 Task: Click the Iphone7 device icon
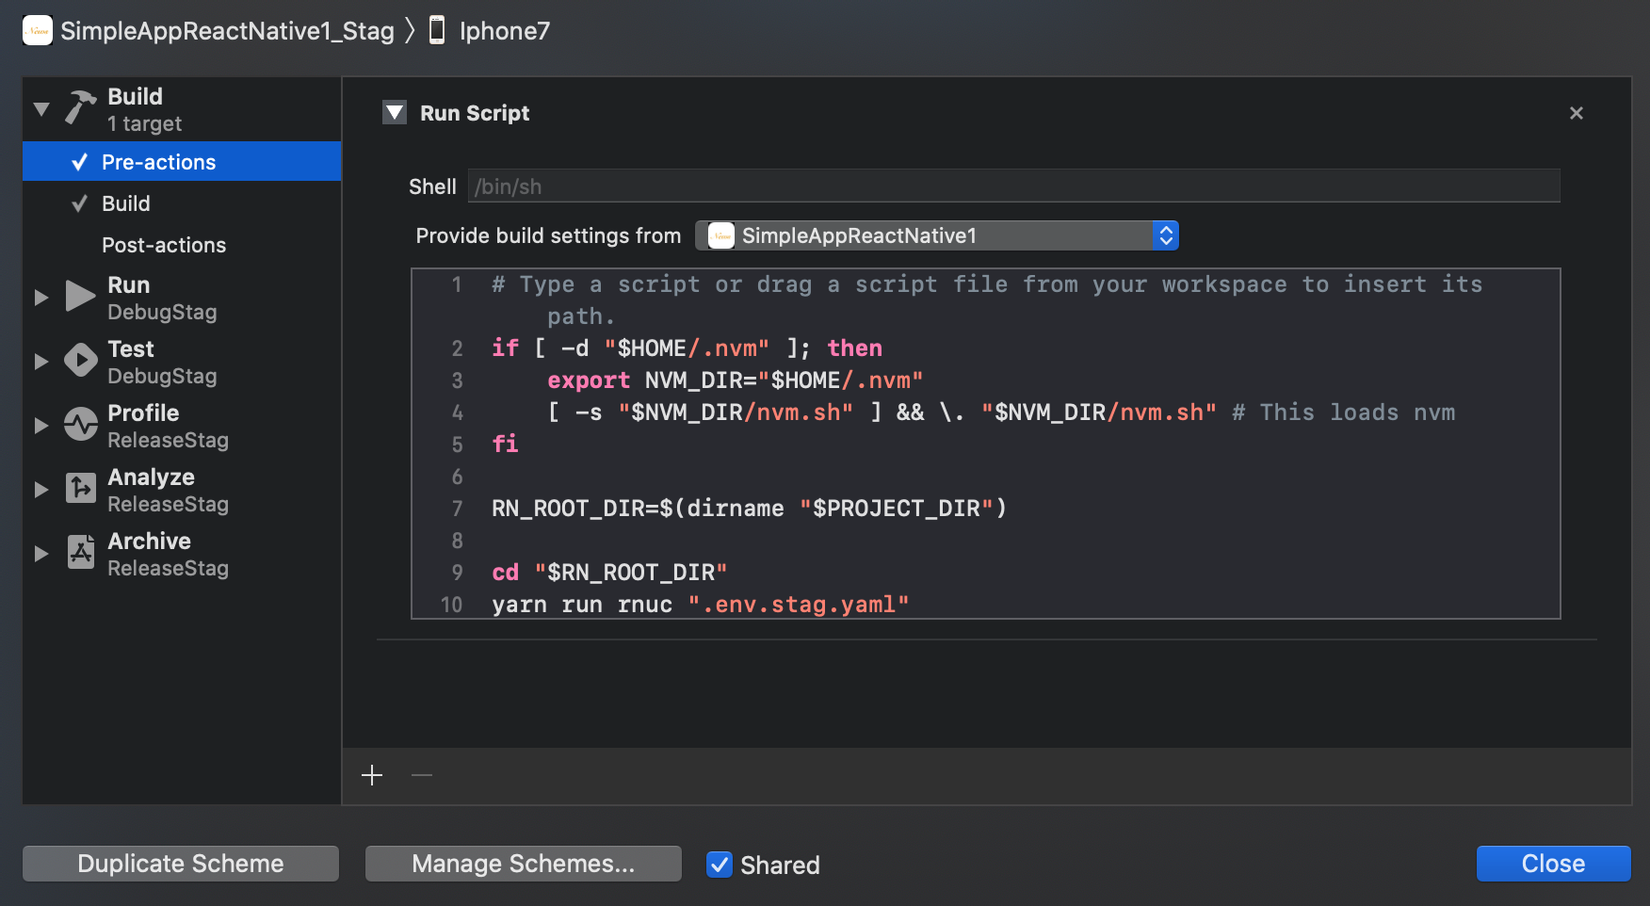(437, 31)
